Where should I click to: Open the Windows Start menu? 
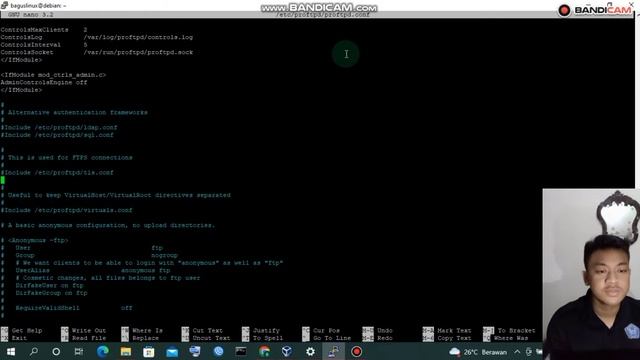pyautogui.click(x=11, y=351)
